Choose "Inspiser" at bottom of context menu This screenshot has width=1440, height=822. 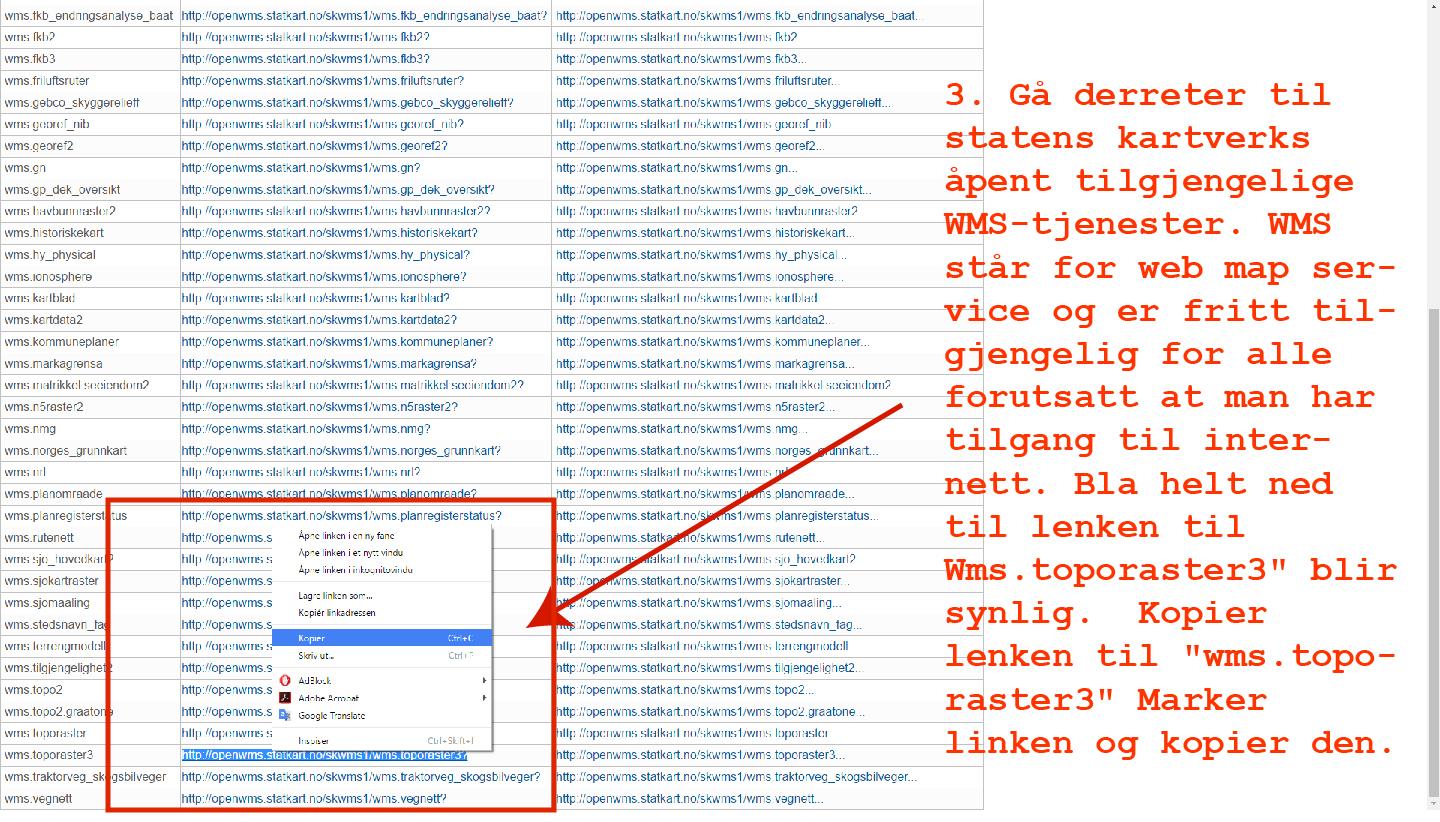(313, 741)
